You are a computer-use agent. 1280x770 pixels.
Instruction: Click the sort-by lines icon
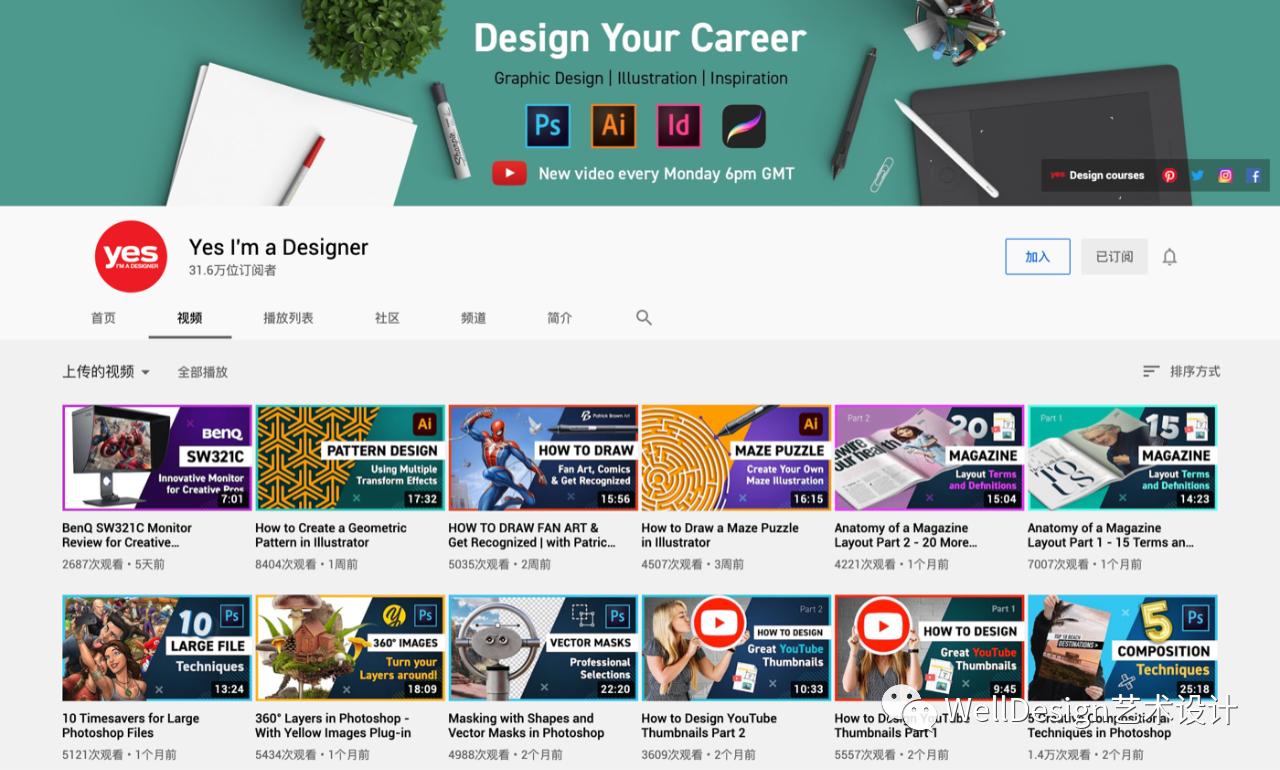point(1152,371)
